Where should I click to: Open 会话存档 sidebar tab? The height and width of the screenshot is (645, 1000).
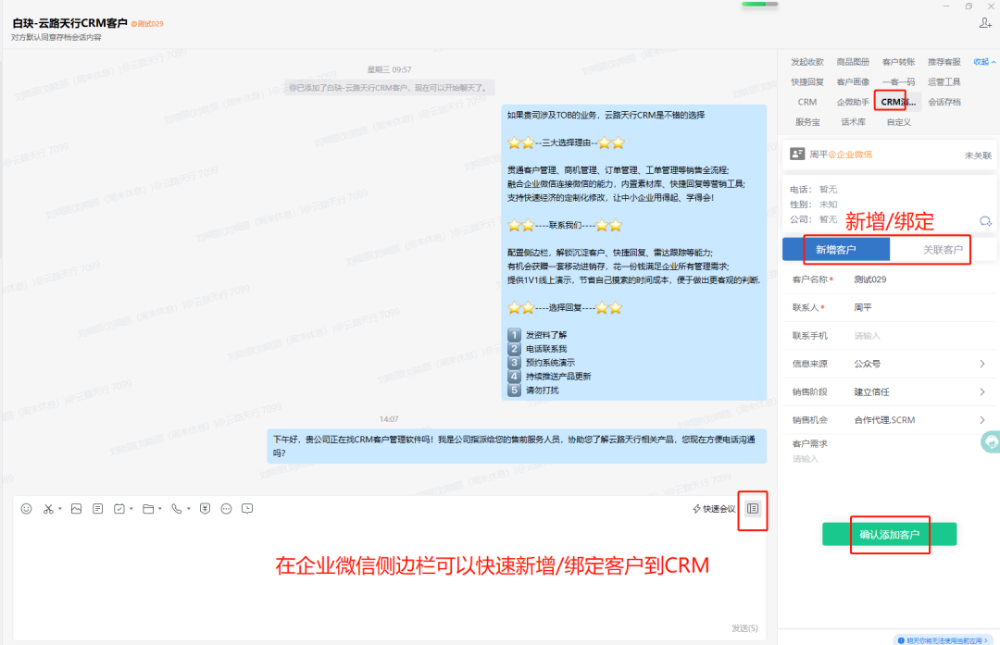944,101
